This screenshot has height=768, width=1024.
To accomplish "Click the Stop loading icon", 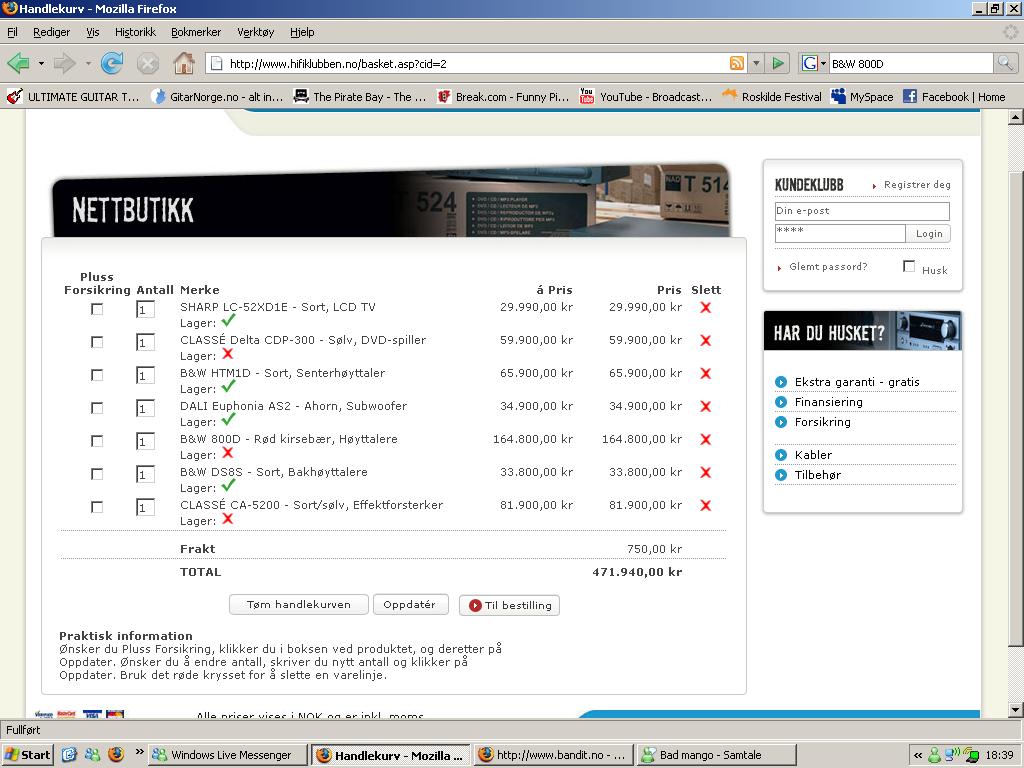I will click(148, 63).
